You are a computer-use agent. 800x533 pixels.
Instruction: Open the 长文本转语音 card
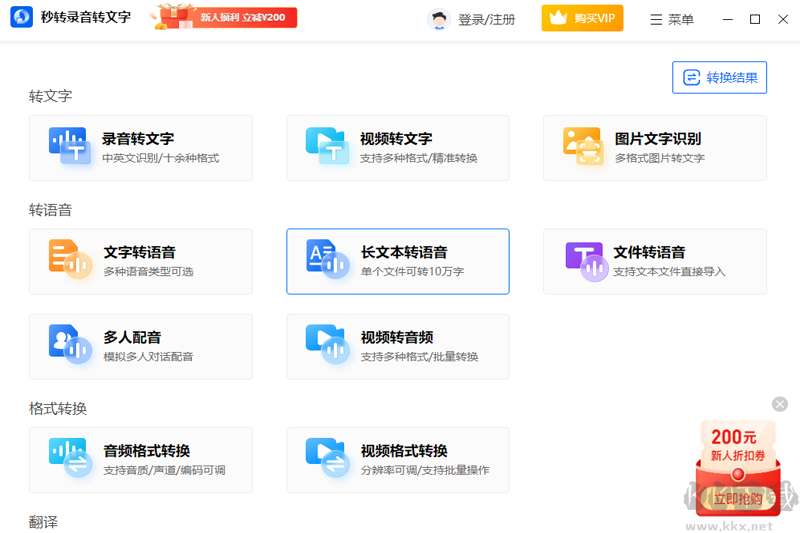click(397, 261)
